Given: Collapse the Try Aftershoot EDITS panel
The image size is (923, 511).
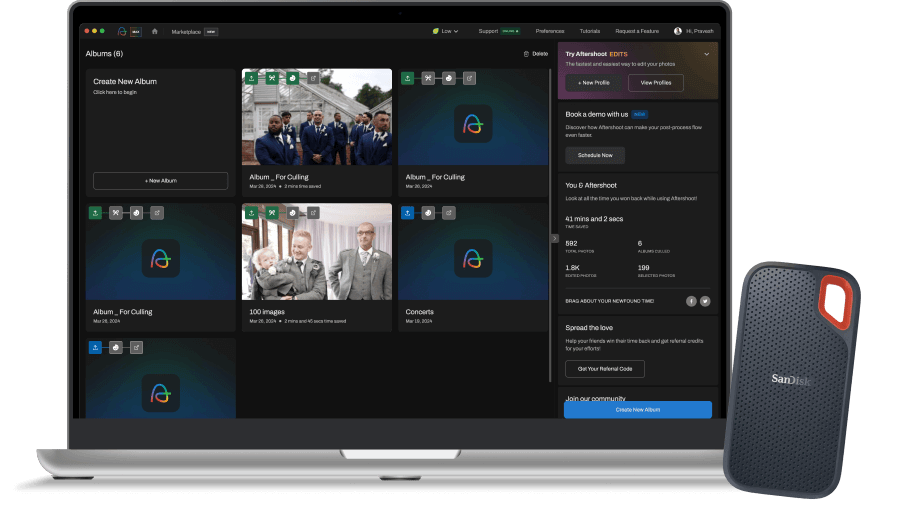Looking at the screenshot, I should [706, 54].
